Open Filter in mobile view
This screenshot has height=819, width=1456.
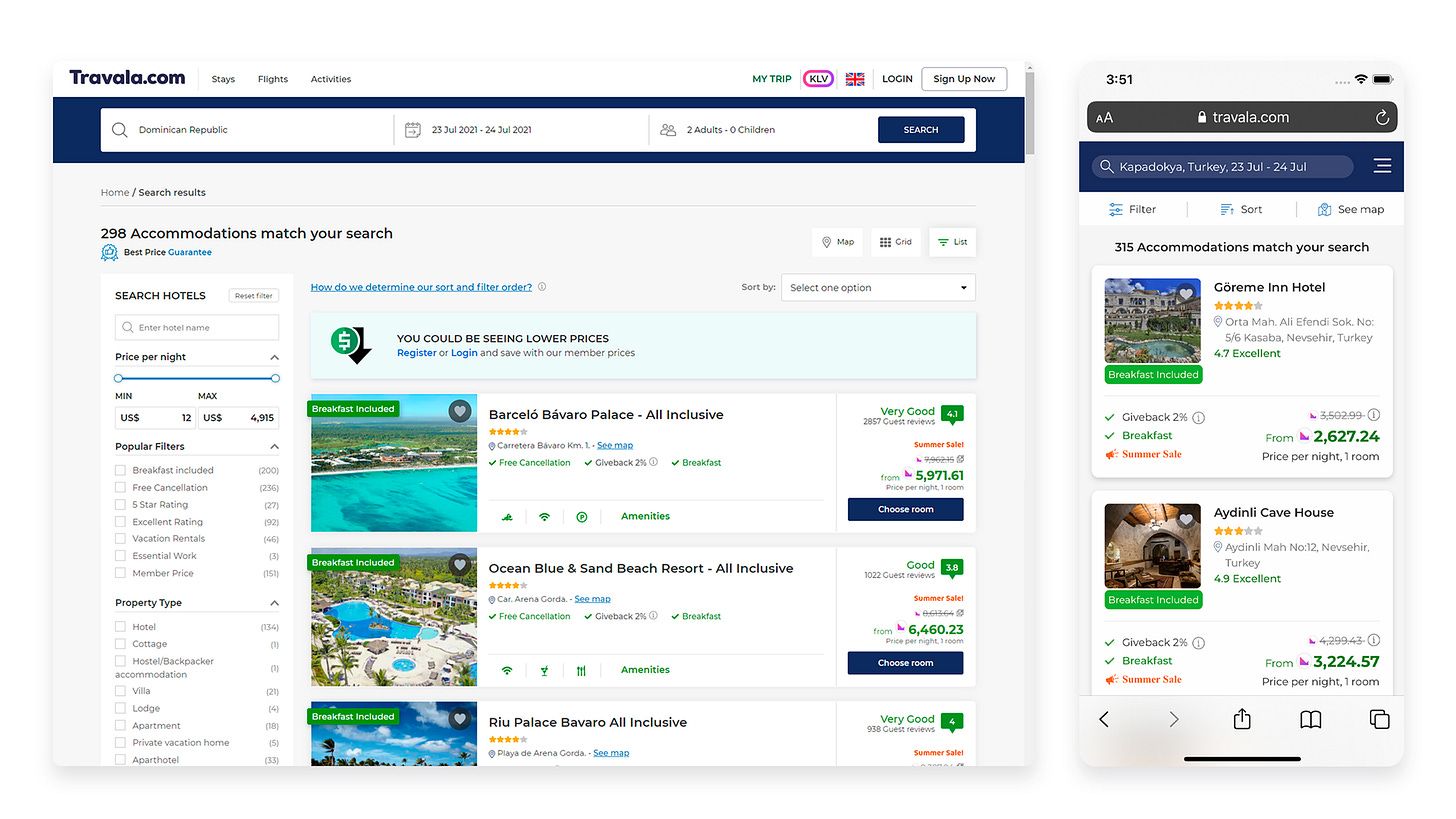[x=1132, y=210]
